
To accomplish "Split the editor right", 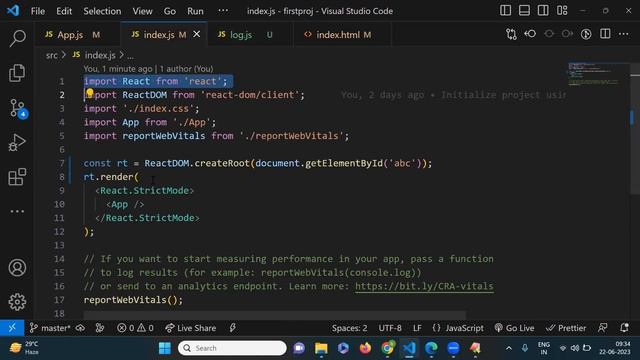I will [605, 34].
